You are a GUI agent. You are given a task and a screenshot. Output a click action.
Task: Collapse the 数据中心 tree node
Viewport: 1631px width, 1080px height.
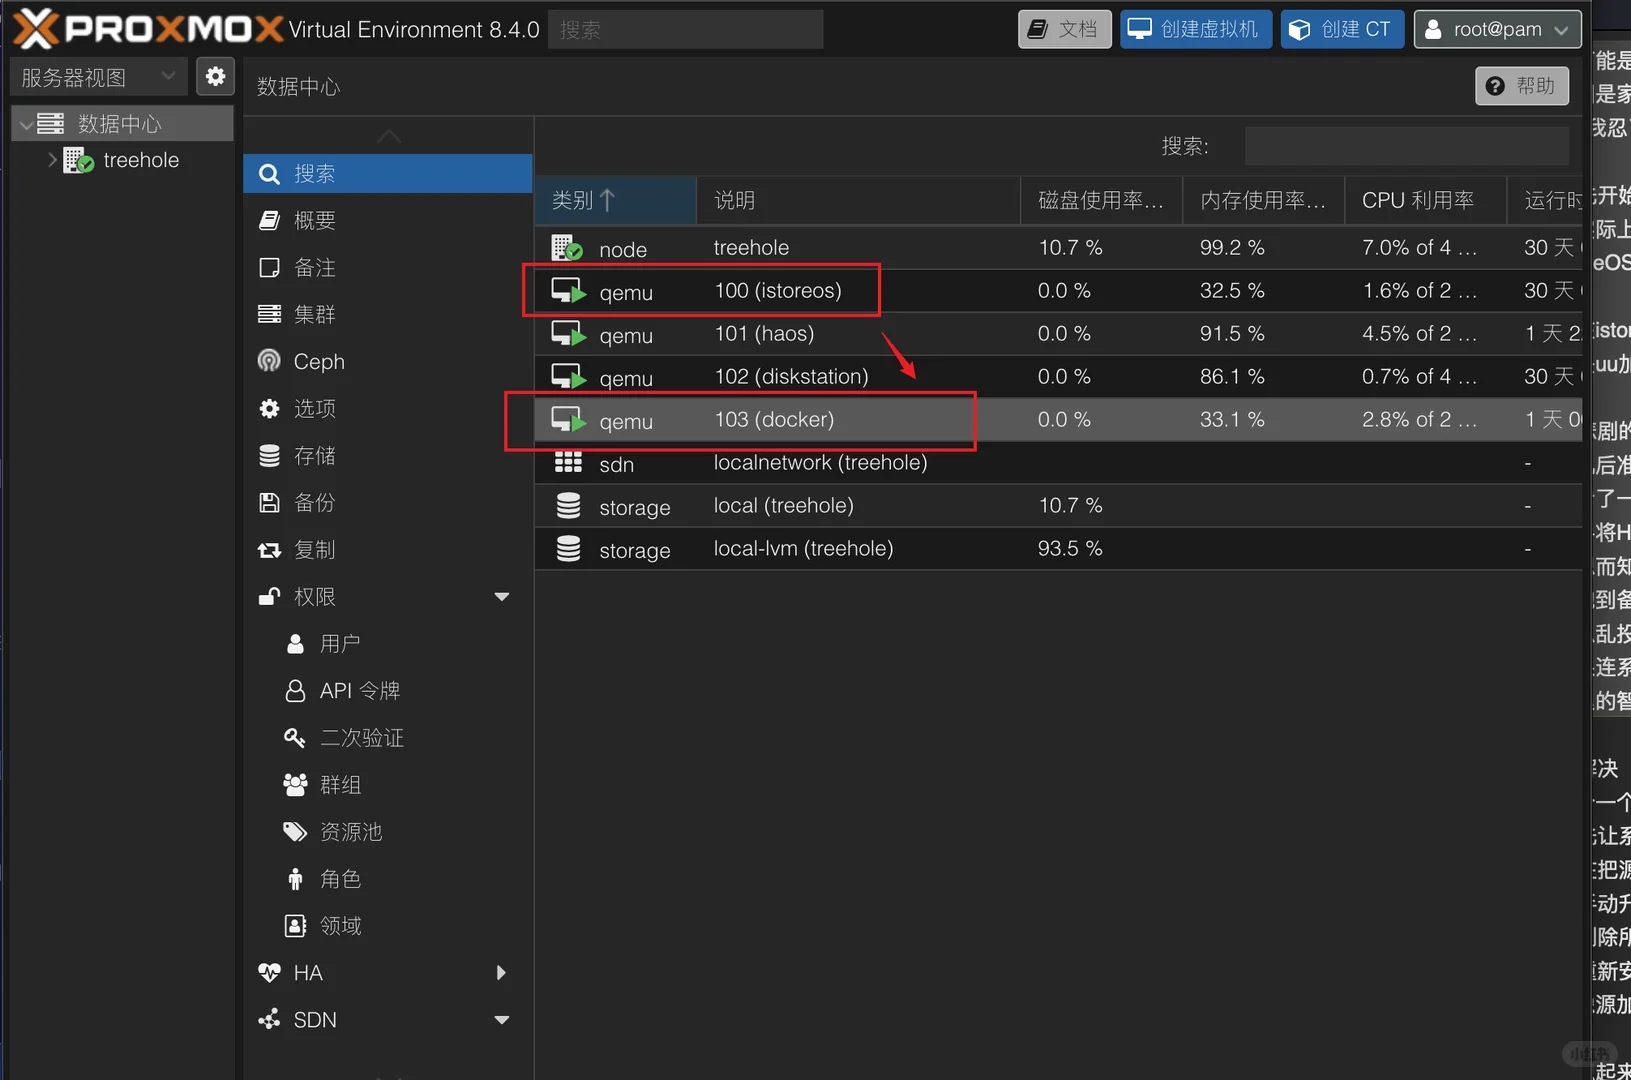coord(26,125)
